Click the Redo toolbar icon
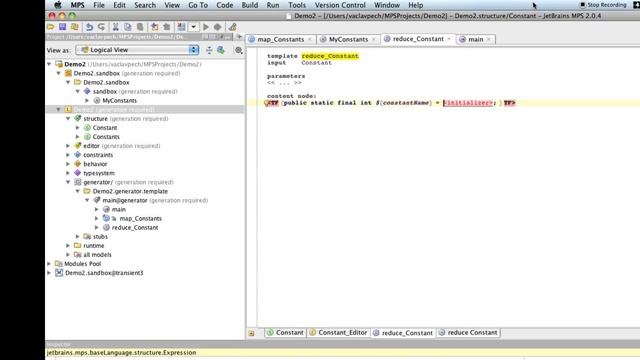Viewport: 640px width, 360px height. [x=101, y=27]
